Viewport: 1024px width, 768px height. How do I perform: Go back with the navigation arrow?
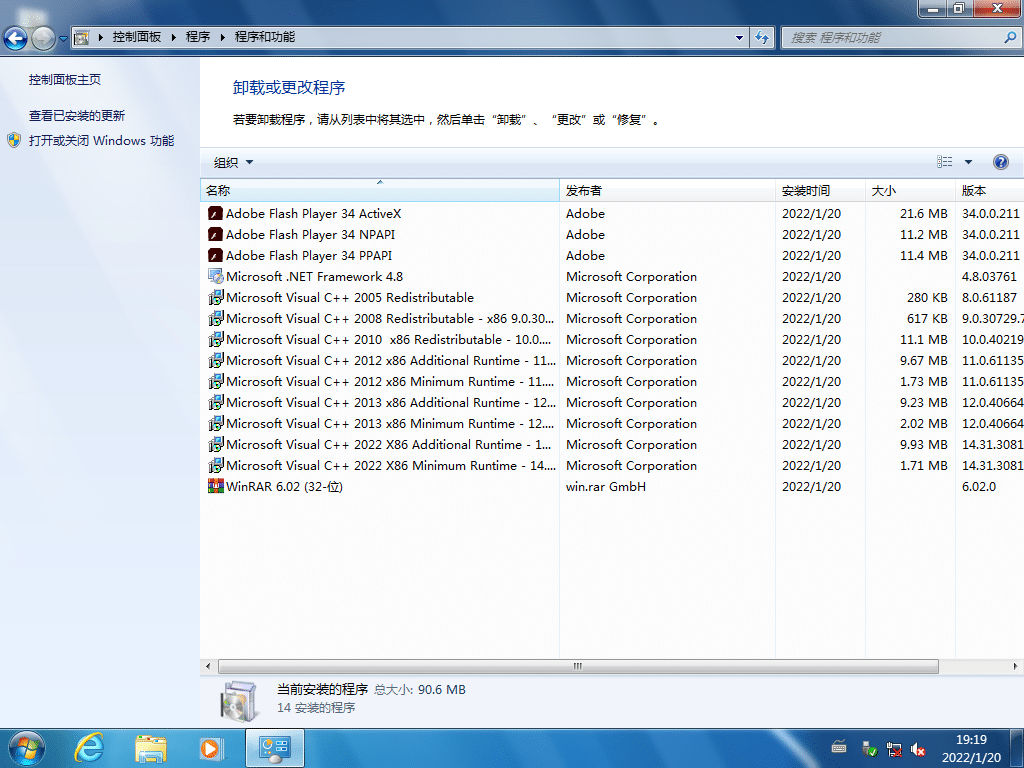click(16, 39)
